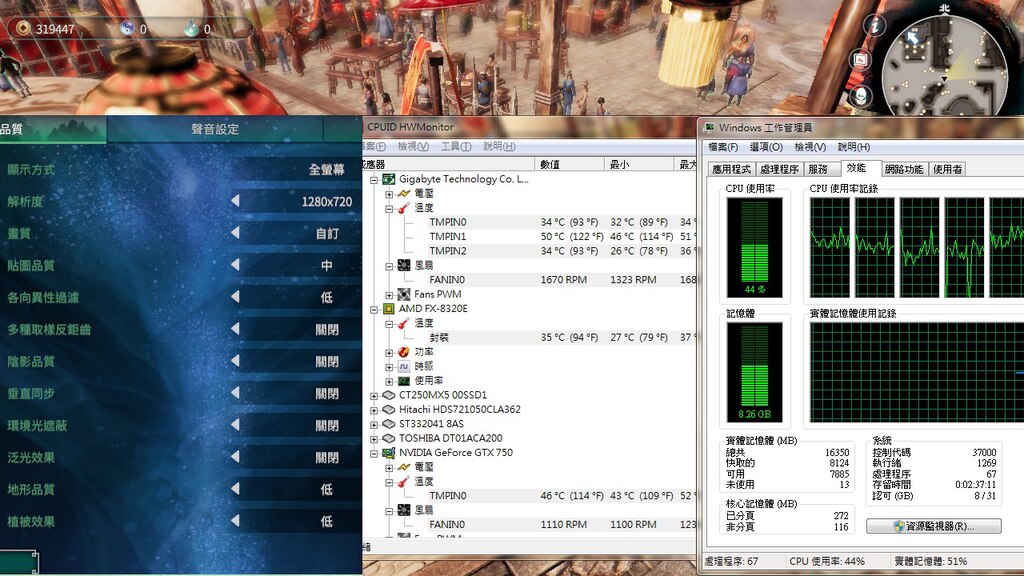This screenshot has height=576, width=1024.
Task: Click the circular minimap
Action: (944, 65)
